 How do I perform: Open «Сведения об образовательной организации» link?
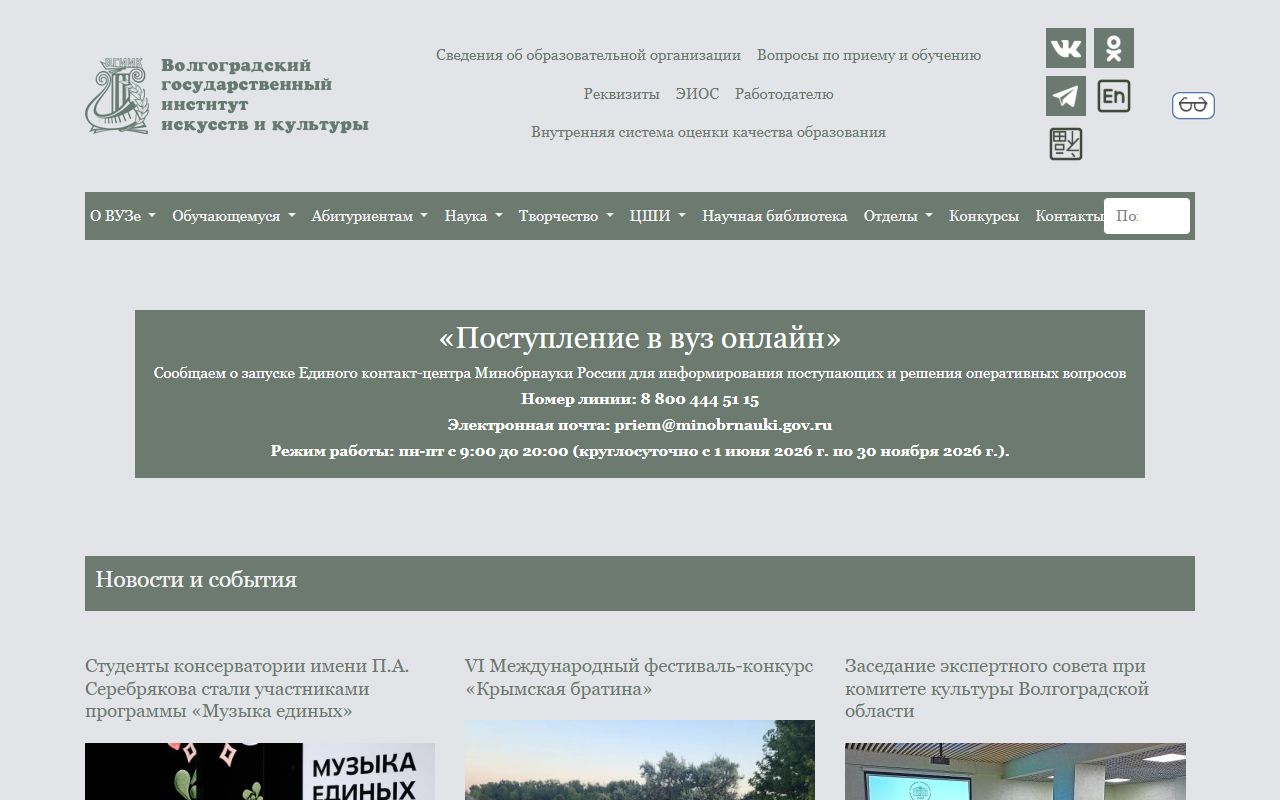pos(588,55)
